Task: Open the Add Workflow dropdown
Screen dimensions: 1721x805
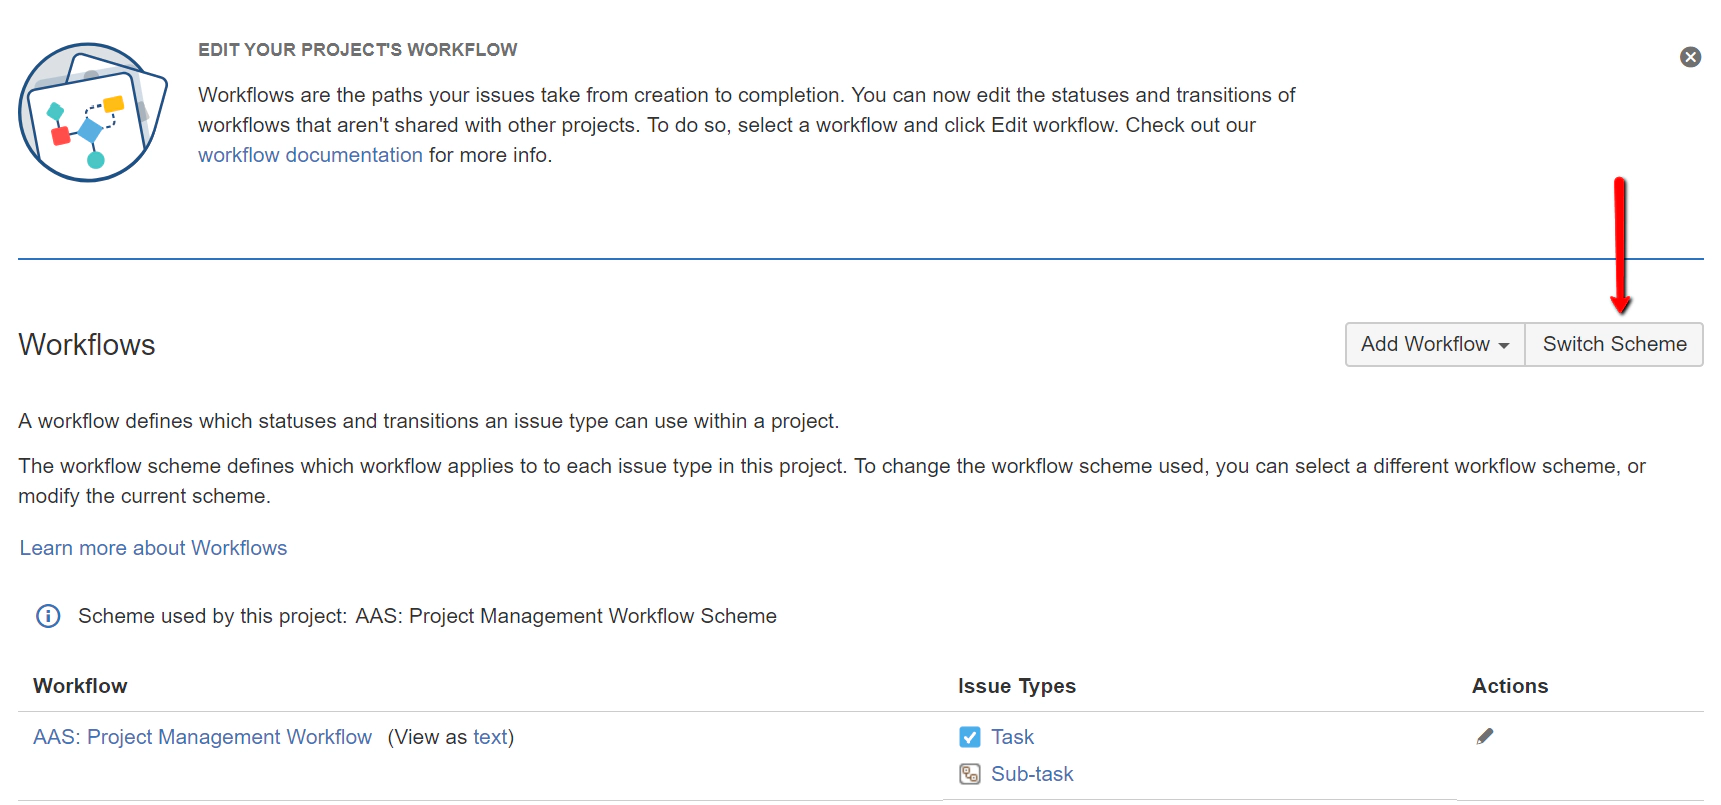Action: pyautogui.click(x=1435, y=344)
